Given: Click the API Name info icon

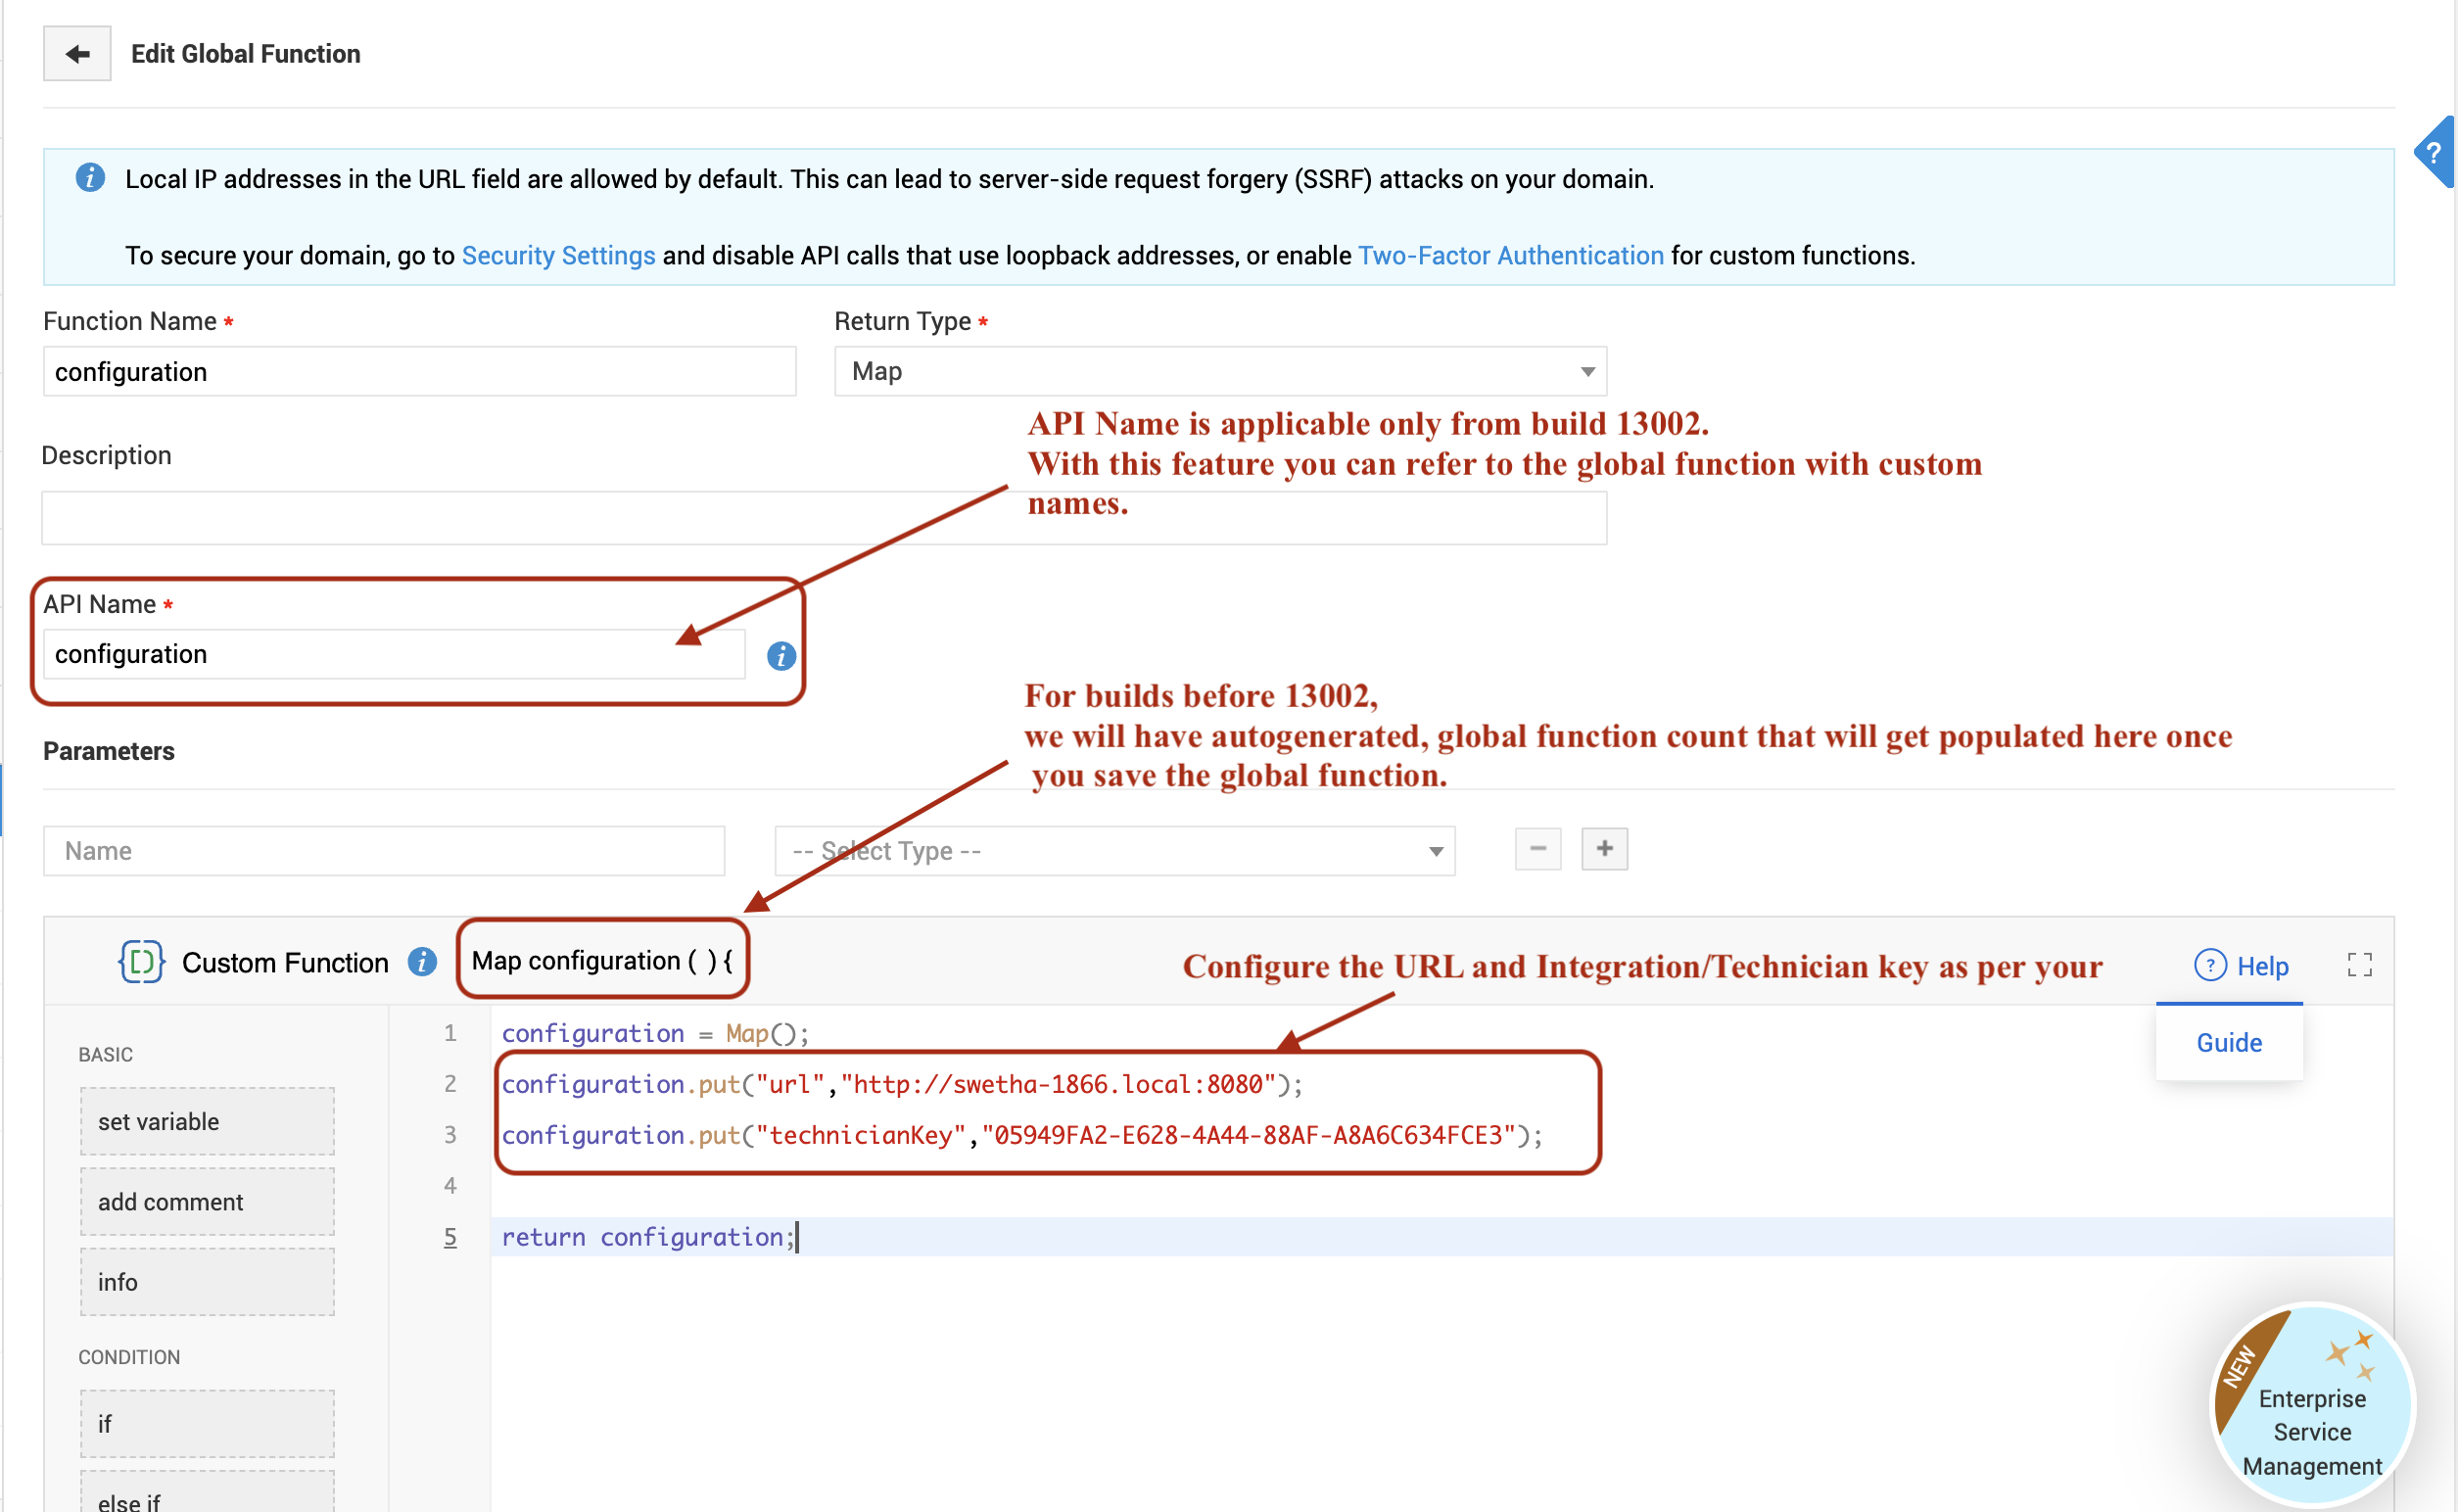Looking at the screenshot, I should tap(781, 656).
